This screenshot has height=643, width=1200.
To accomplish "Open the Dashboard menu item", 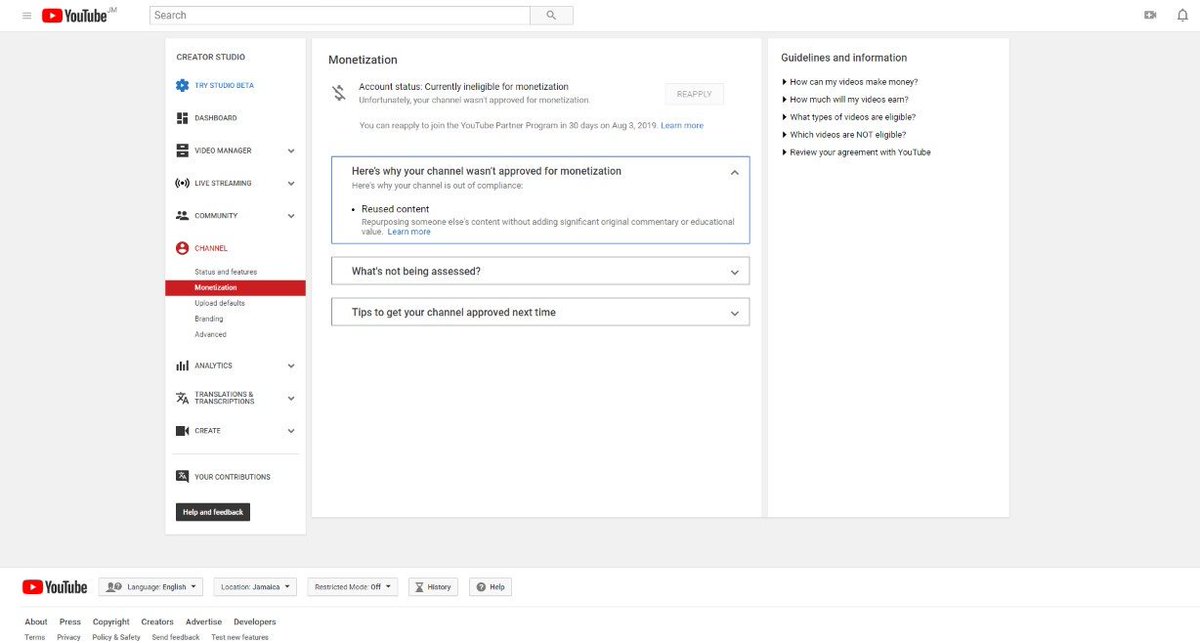I will 216,118.
